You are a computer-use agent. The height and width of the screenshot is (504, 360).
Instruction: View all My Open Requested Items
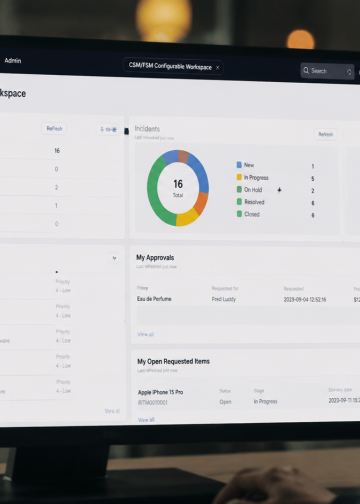[146, 420]
